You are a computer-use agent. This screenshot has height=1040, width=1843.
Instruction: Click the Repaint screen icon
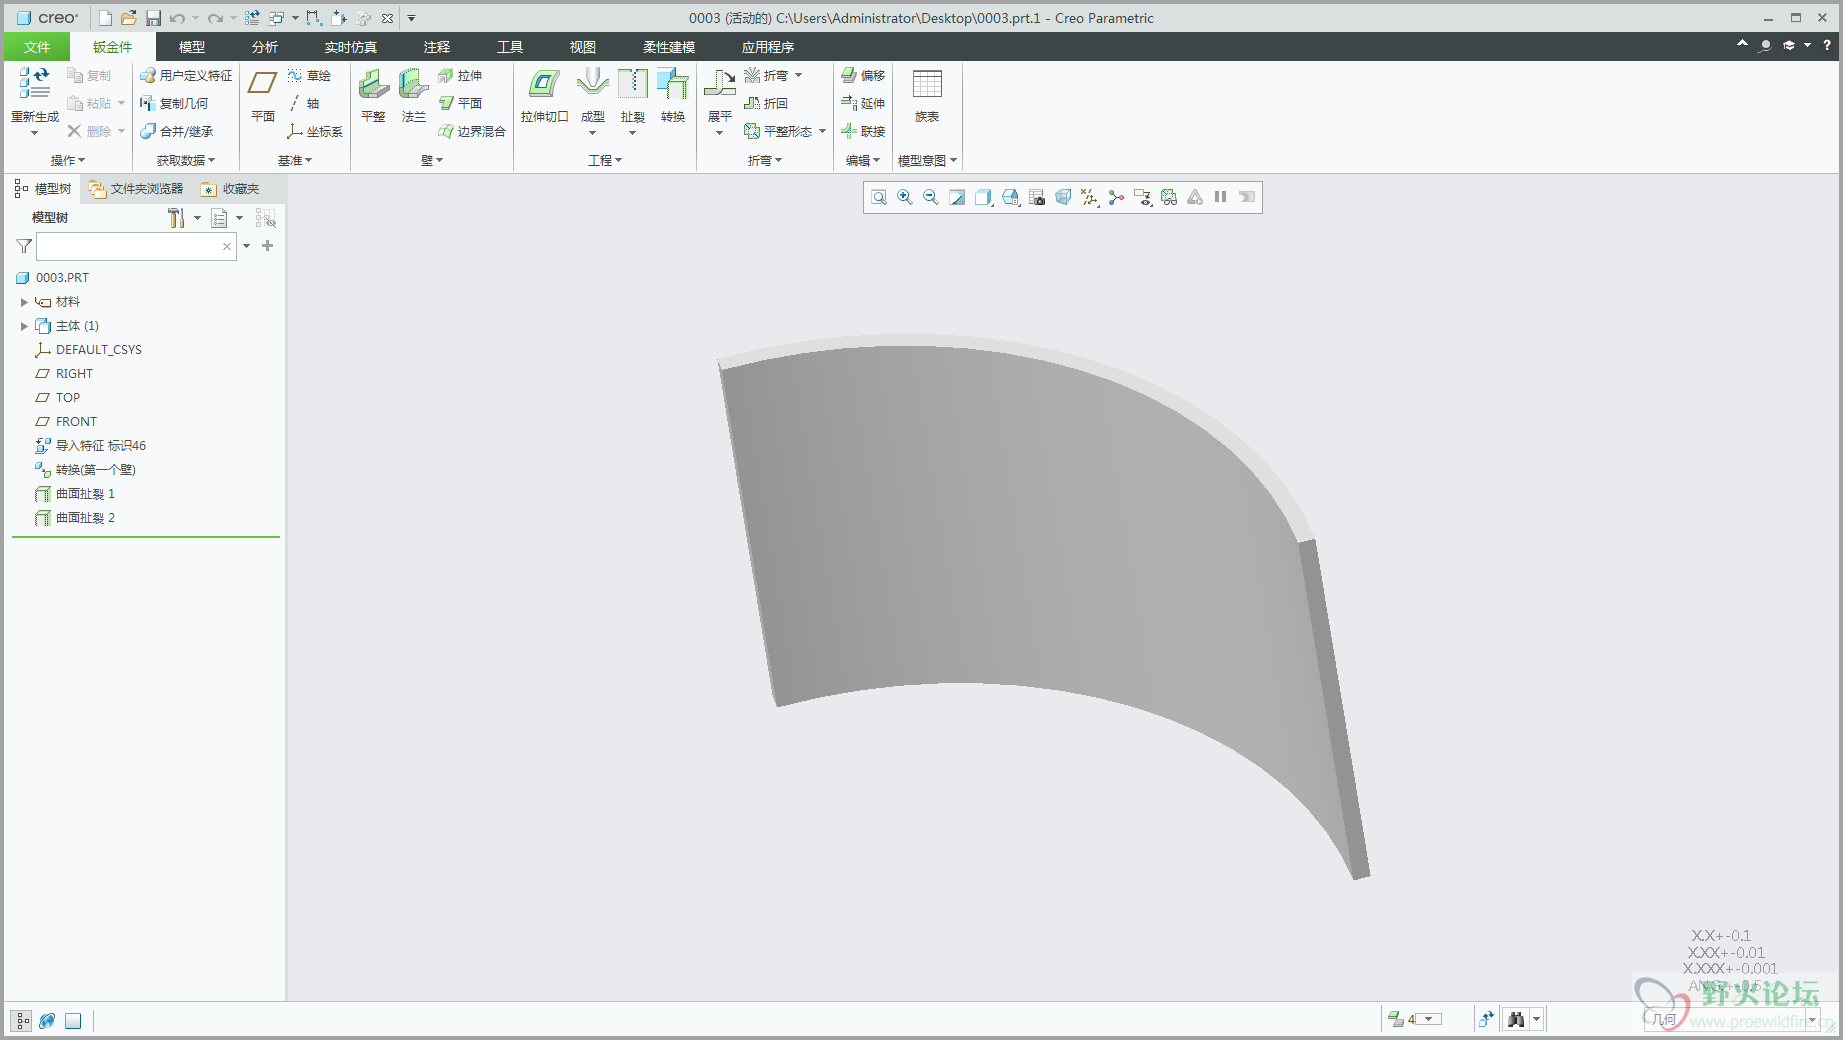tap(957, 197)
